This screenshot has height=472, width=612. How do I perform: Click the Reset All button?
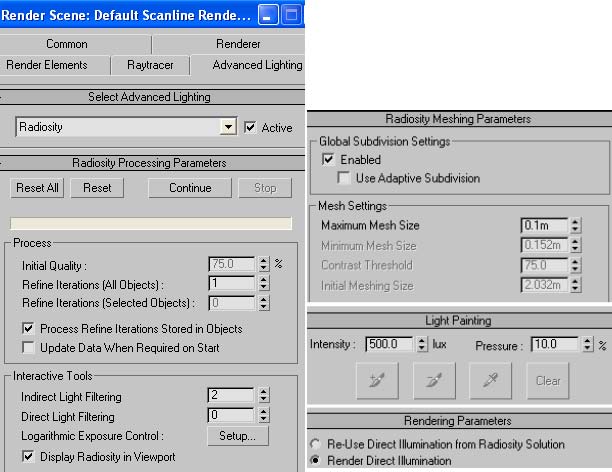click(x=37, y=188)
